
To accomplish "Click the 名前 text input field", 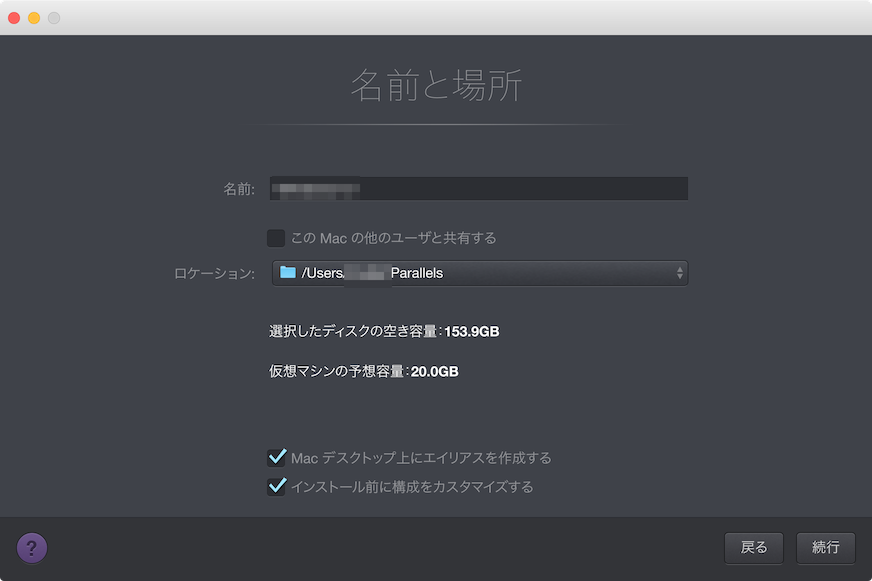I will pos(479,188).
